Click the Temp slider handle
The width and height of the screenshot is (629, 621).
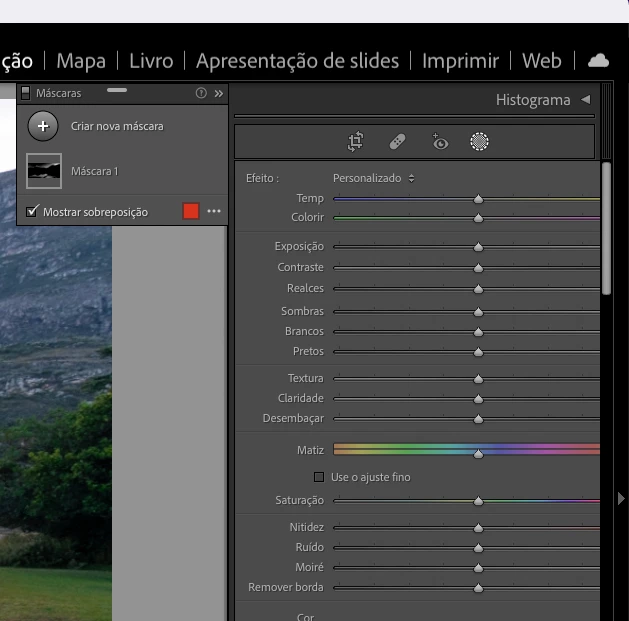point(478,199)
